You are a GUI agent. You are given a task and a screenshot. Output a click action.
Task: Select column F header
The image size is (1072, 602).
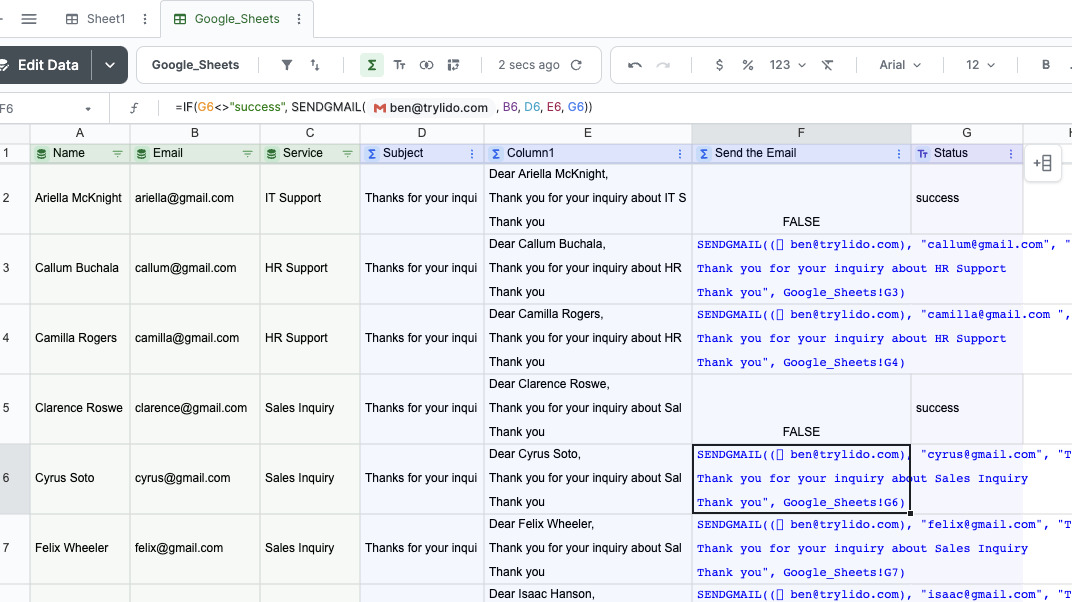(x=801, y=133)
